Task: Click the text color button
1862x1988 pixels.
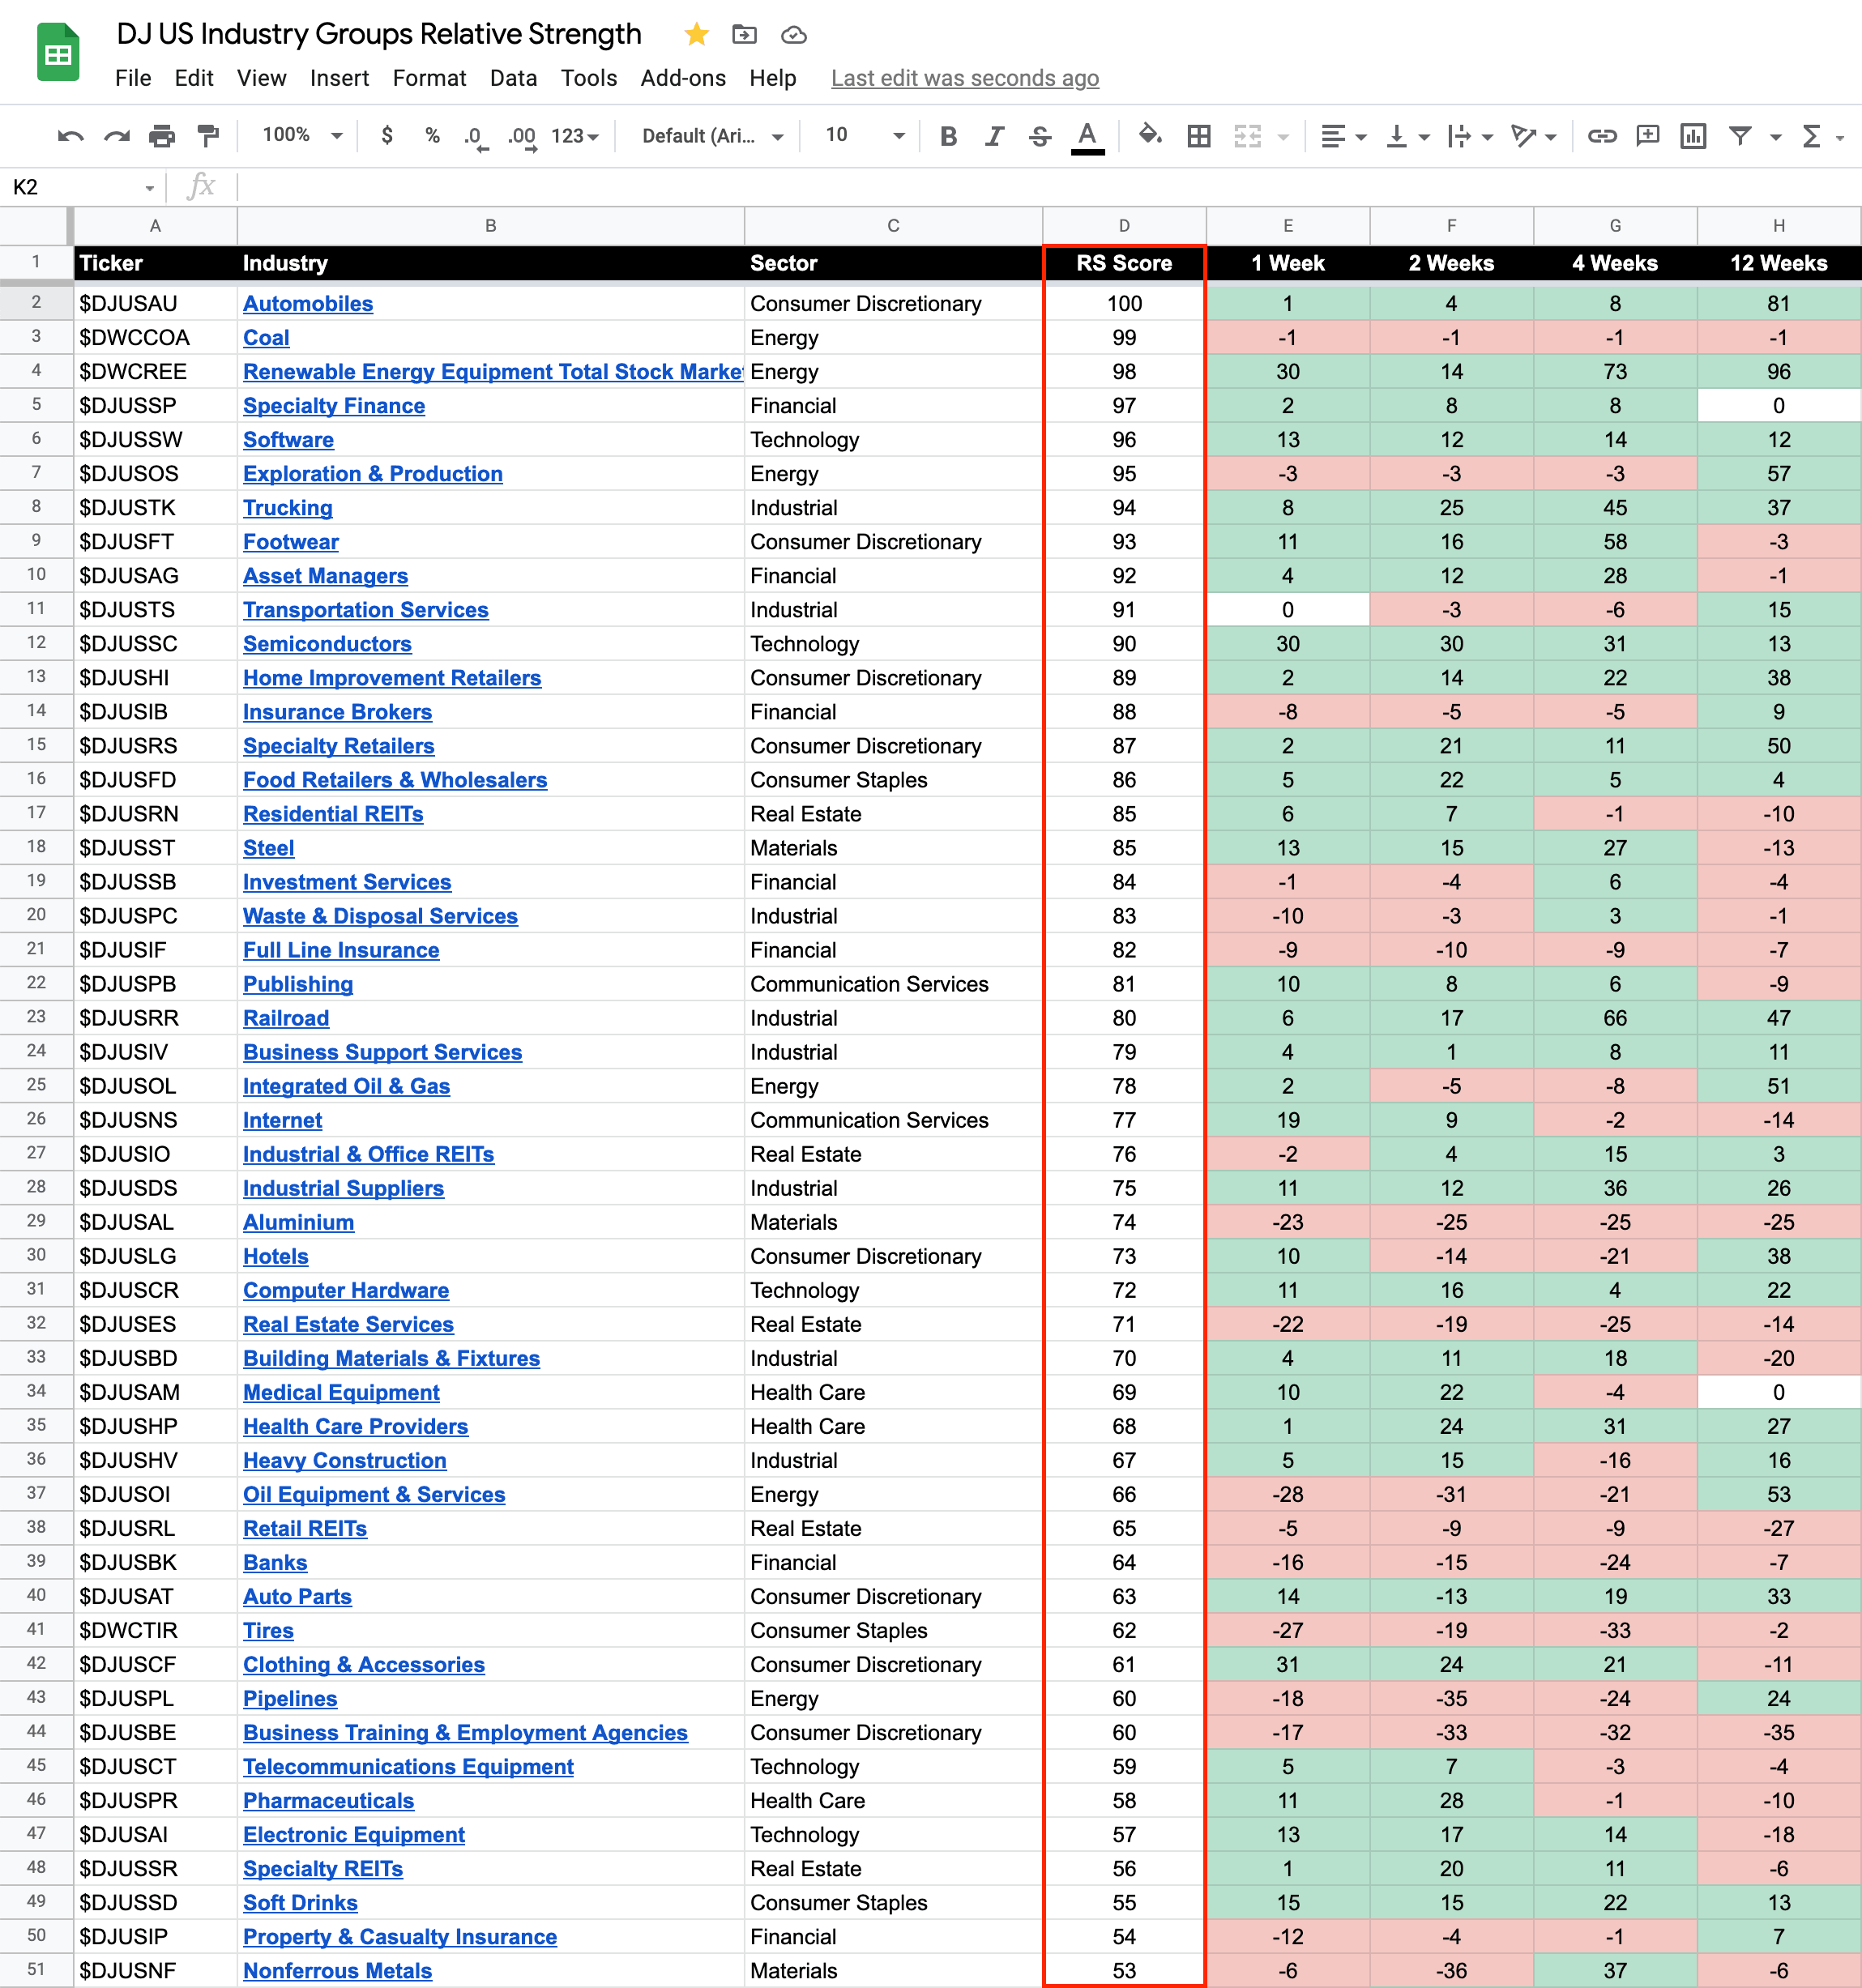Action: 1087,136
